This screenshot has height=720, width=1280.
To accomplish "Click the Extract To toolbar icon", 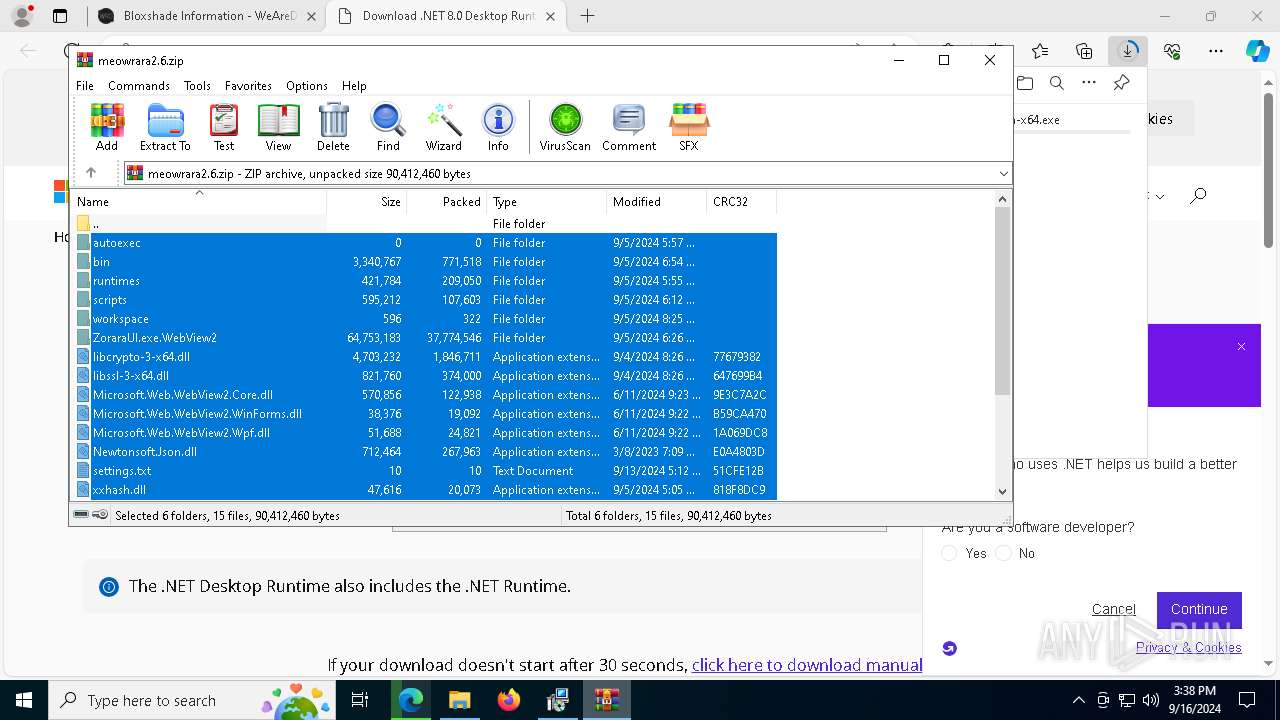I will tap(165, 127).
